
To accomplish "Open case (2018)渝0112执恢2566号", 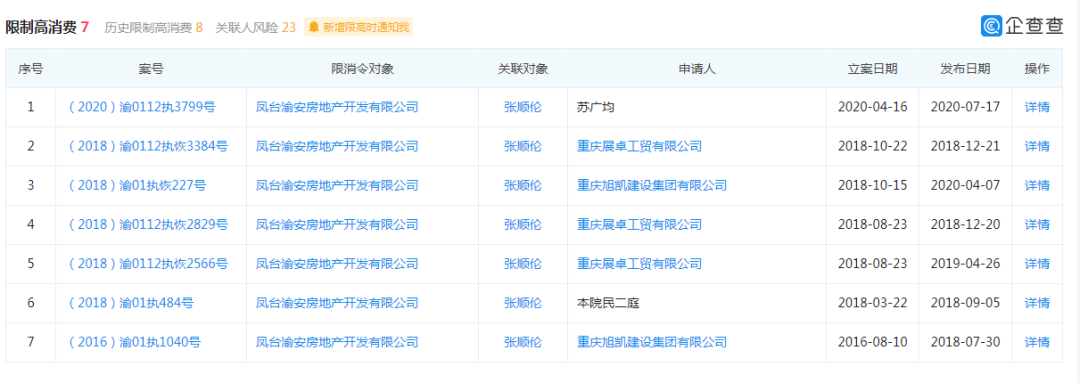I will pos(148,264).
